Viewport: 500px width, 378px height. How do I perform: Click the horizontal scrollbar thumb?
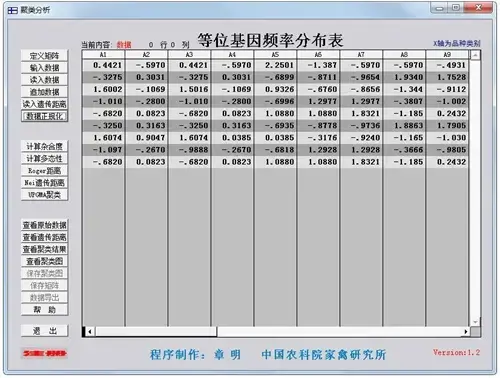[x=156, y=332]
